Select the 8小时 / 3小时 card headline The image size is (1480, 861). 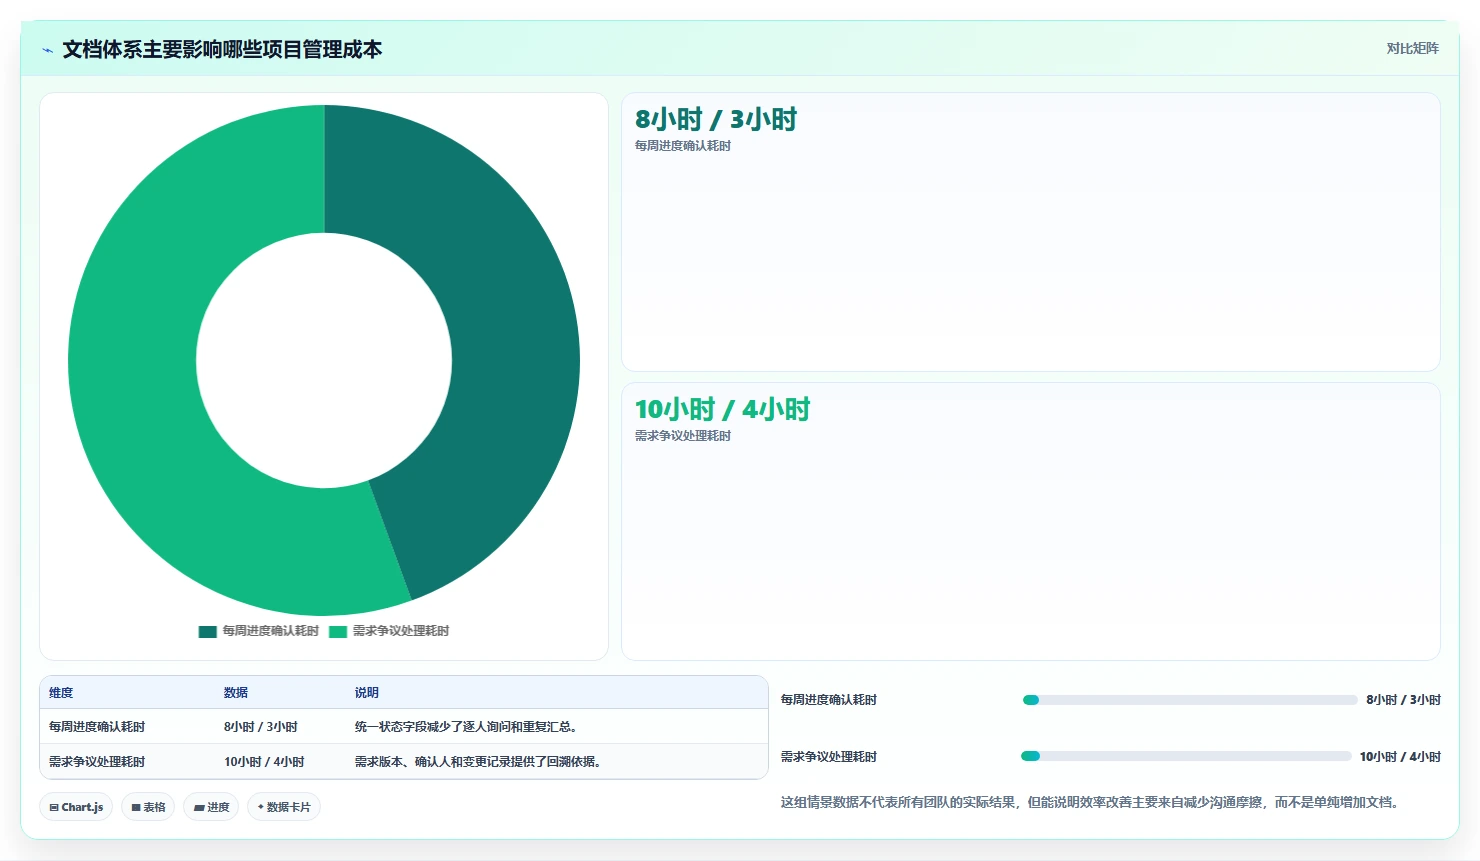point(716,119)
